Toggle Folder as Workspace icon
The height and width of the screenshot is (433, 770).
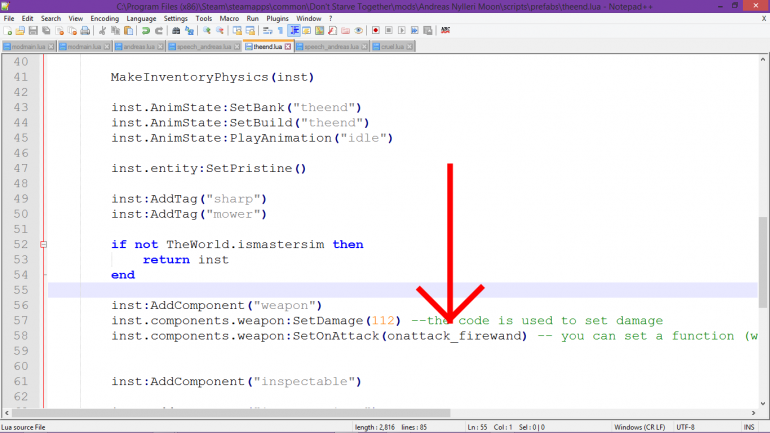(346, 31)
